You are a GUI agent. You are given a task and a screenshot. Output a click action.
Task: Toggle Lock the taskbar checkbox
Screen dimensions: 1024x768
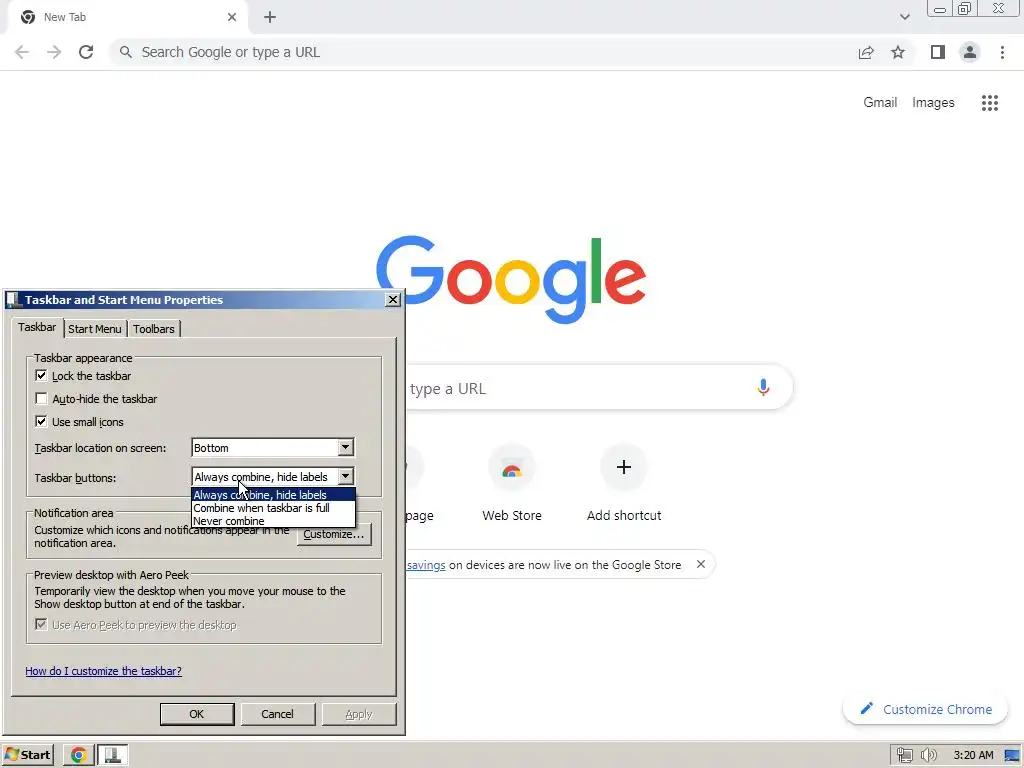click(41, 376)
